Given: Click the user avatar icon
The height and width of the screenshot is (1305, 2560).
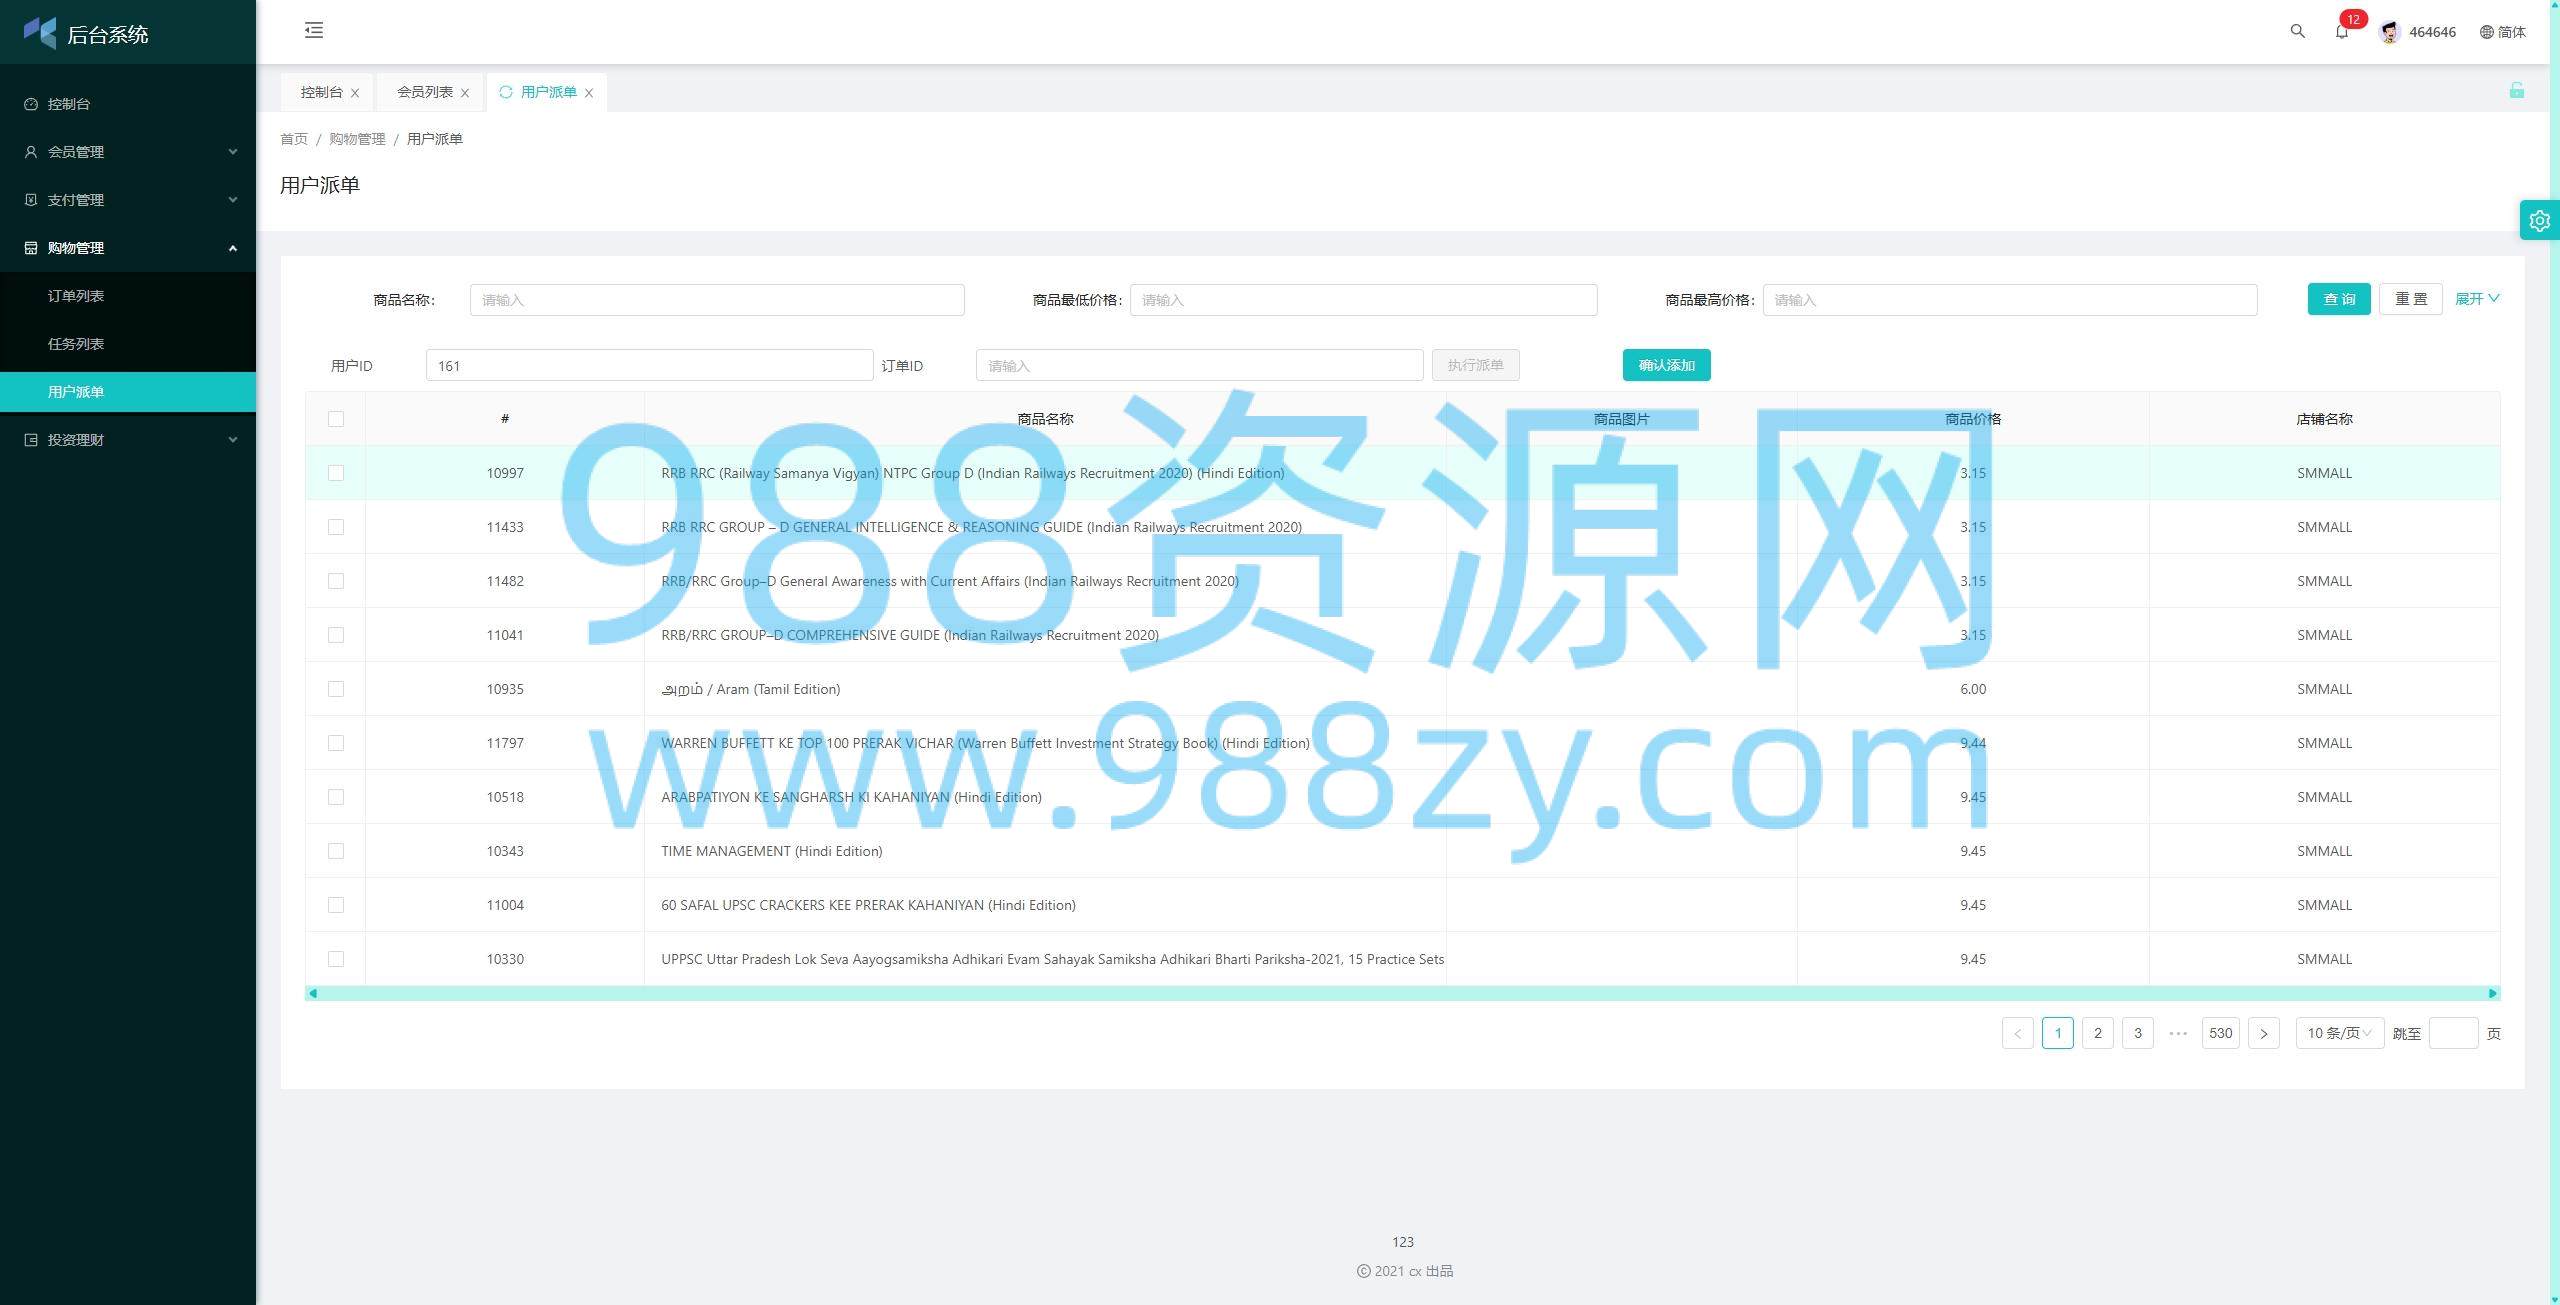Looking at the screenshot, I should 2389,32.
